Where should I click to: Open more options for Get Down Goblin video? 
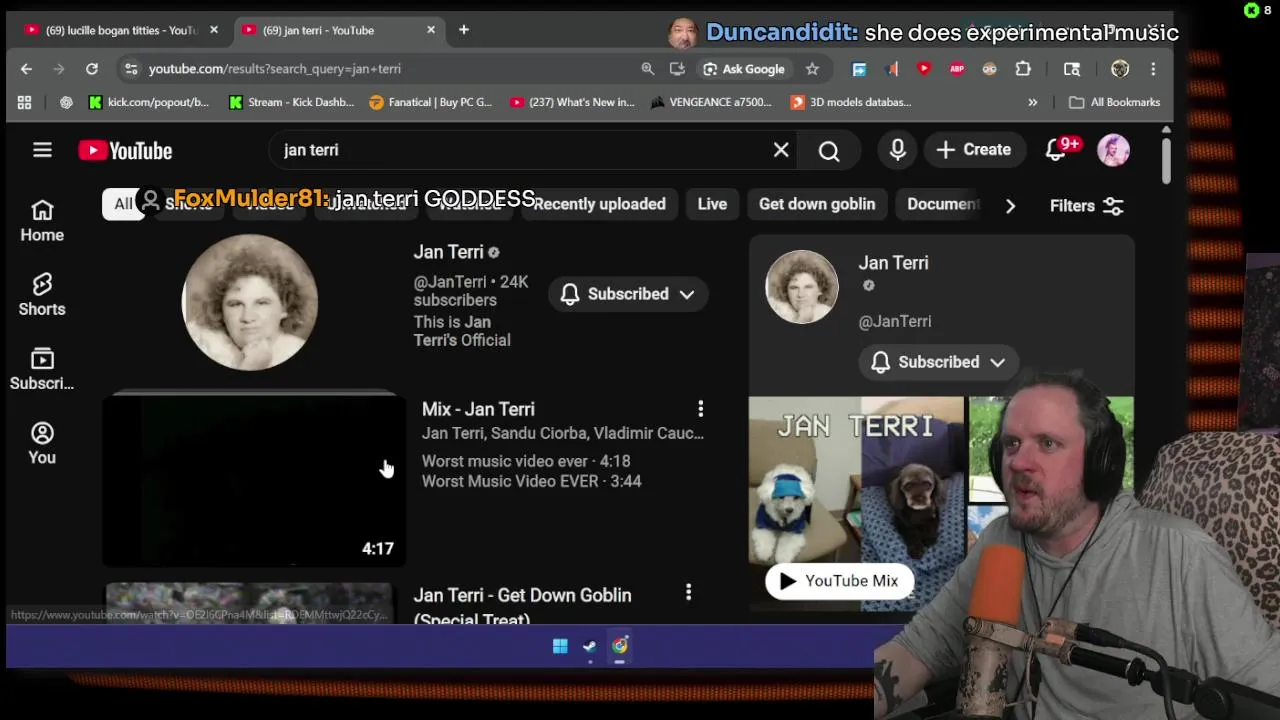coord(688,593)
